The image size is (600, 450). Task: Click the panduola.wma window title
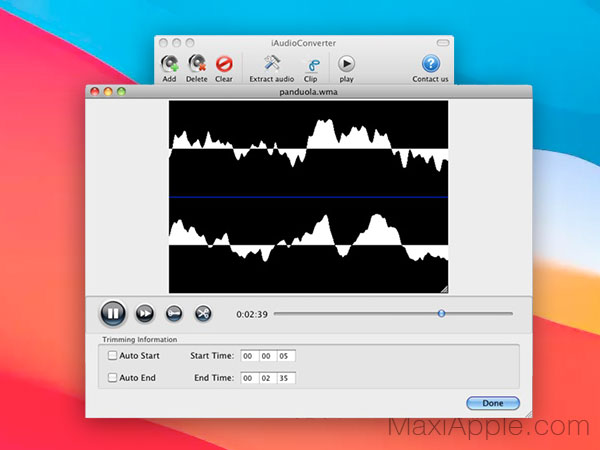[308, 92]
